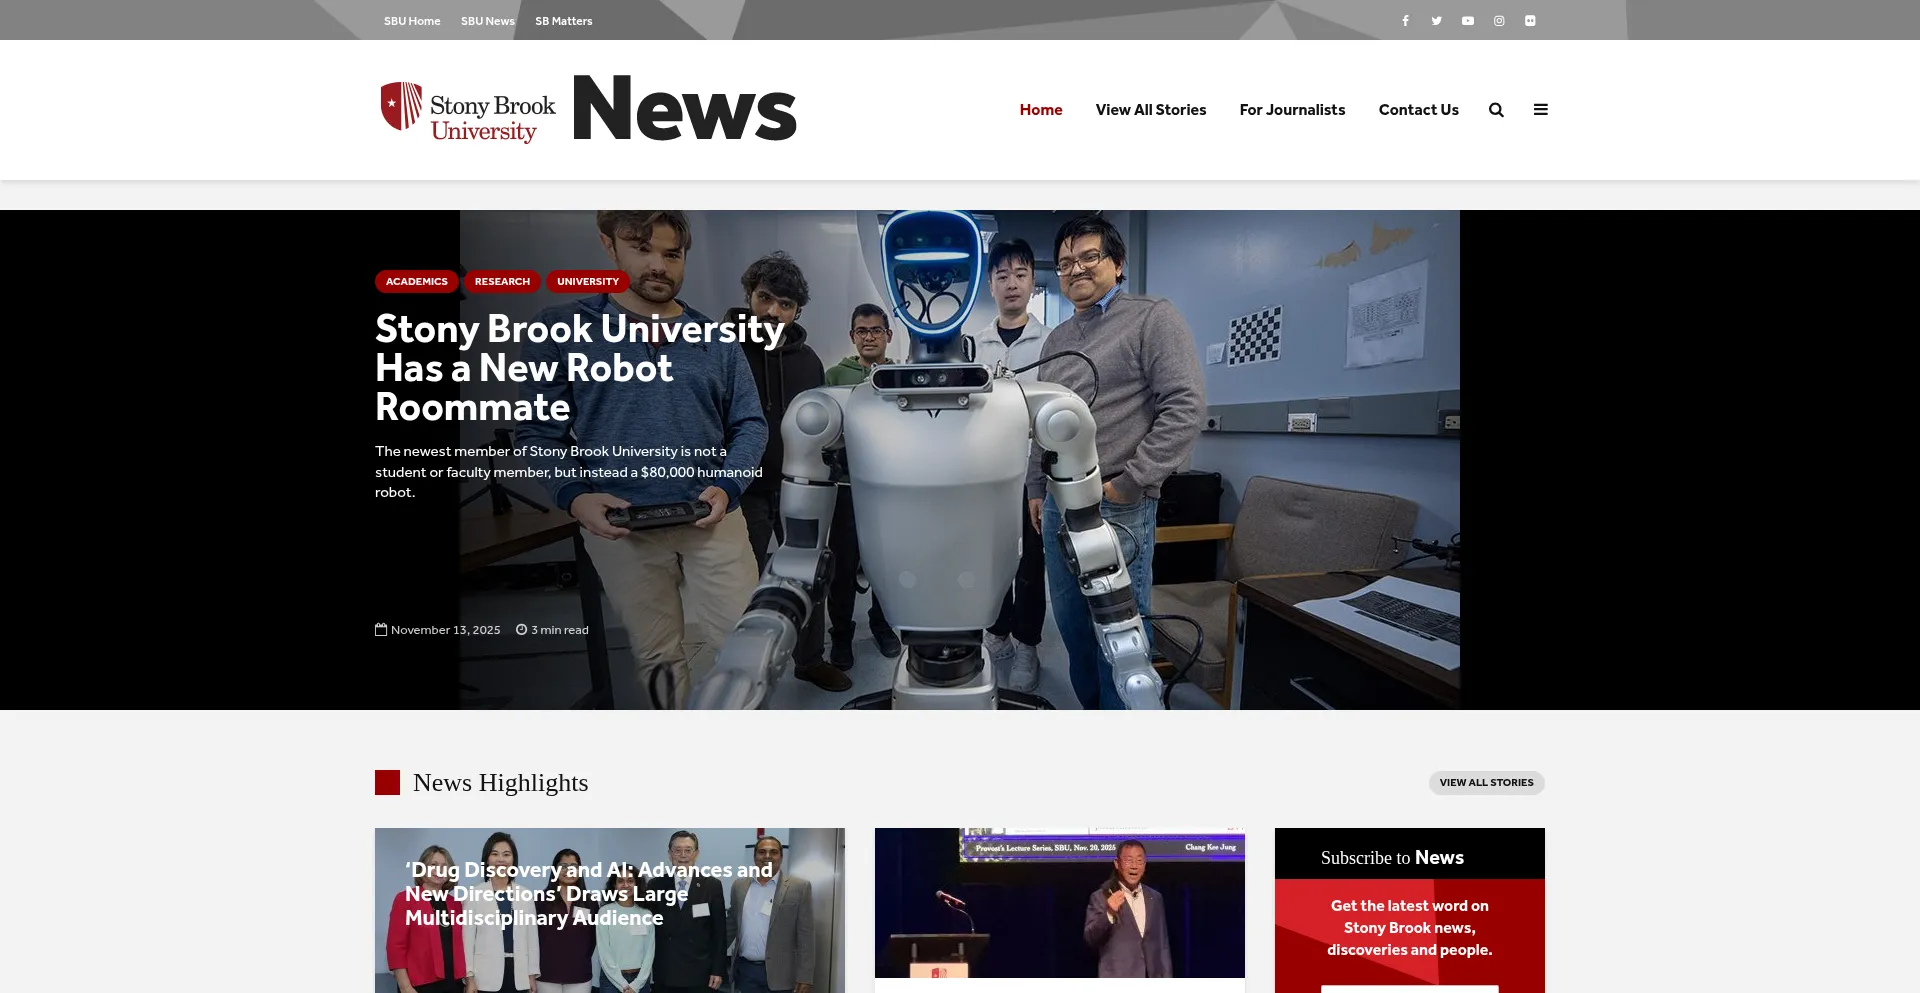The width and height of the screenshot is (1920, 993).
Task: Click the UNIVERSITY category tag
Action: [587, 282]
